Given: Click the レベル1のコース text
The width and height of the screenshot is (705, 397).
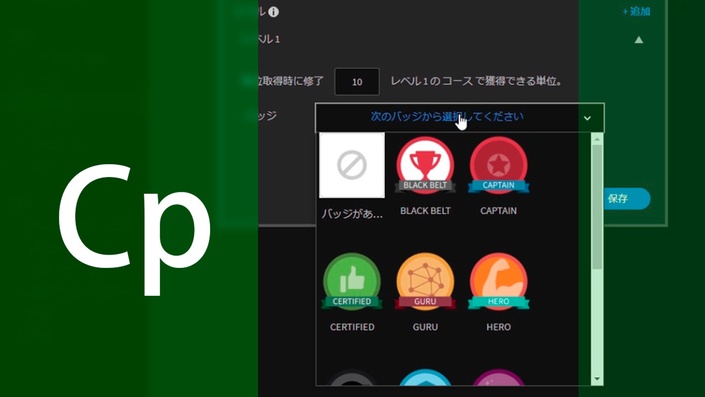Looking at the screenshot, I should (x=431, y=81).
